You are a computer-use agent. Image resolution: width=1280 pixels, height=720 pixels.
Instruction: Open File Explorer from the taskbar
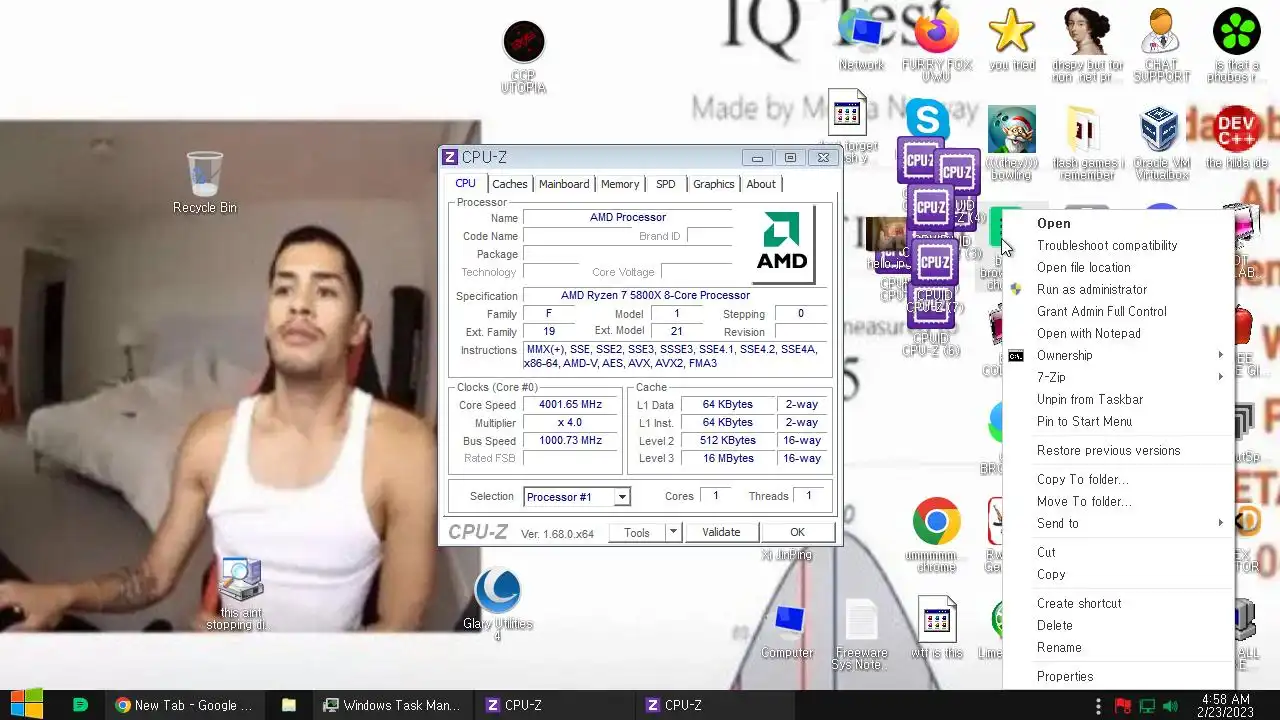tap(288, 705)
